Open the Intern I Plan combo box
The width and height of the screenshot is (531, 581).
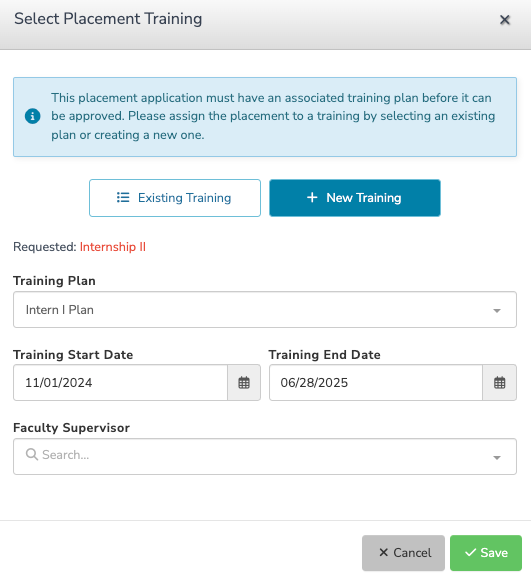(x=265, y=309)
